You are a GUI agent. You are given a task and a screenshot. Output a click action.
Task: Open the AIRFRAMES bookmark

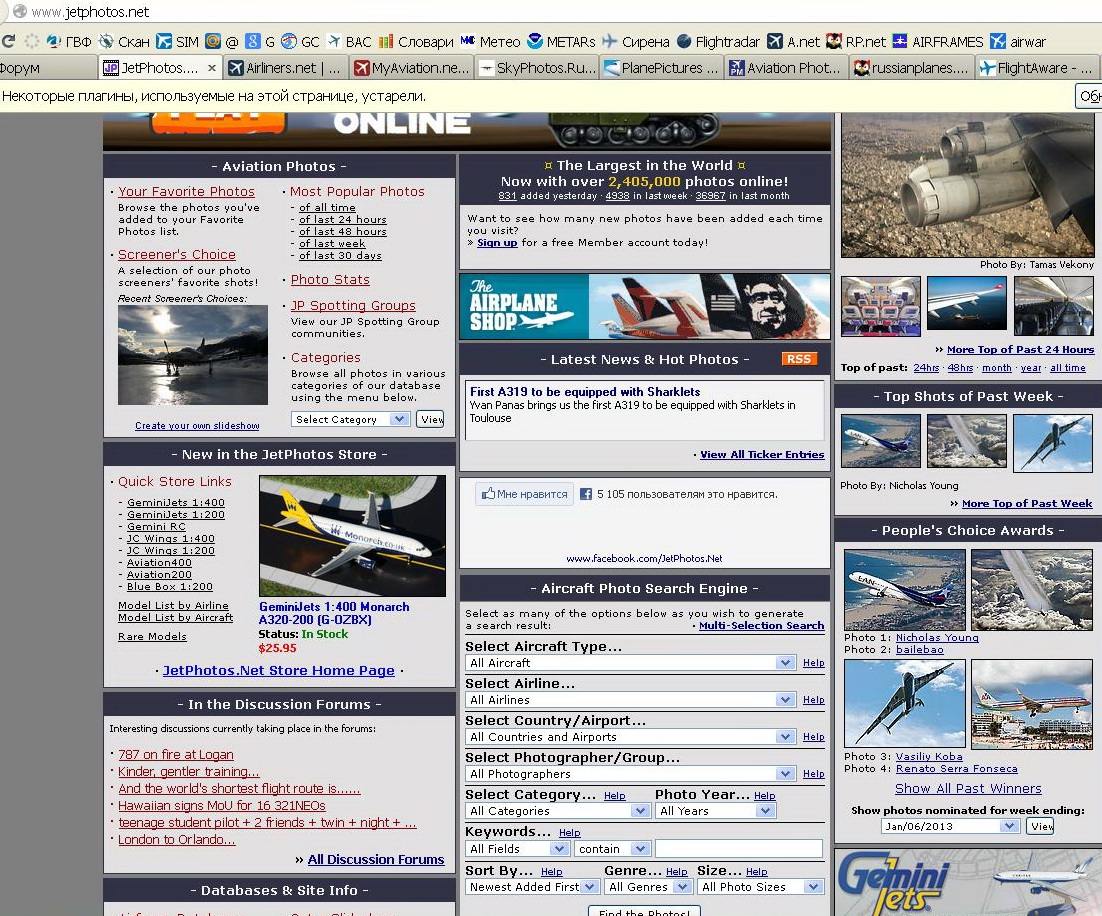click(938, 41)
